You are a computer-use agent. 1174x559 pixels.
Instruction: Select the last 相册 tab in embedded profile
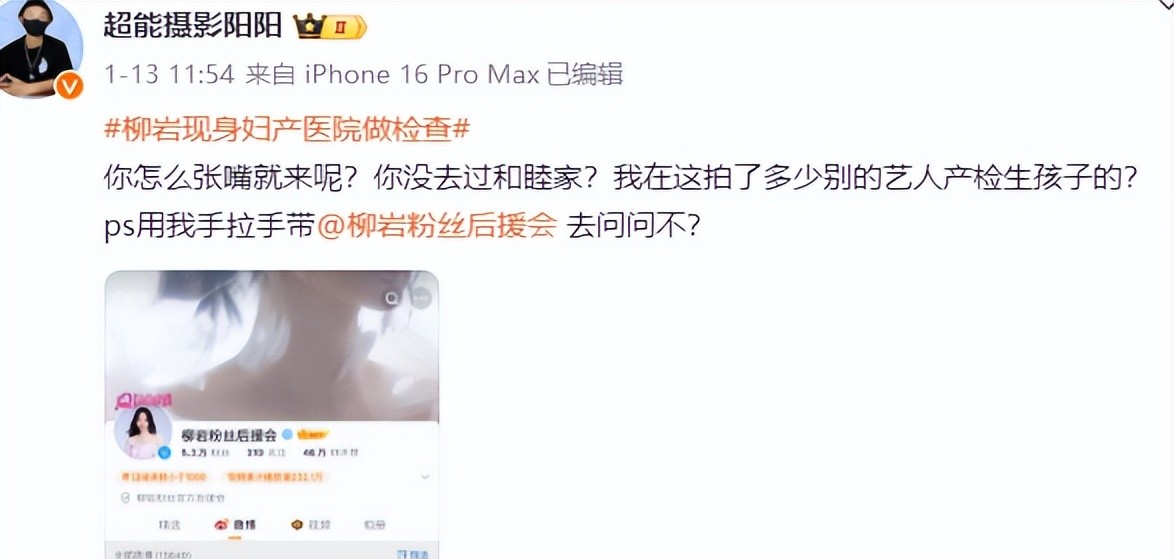tap(372, 524)
